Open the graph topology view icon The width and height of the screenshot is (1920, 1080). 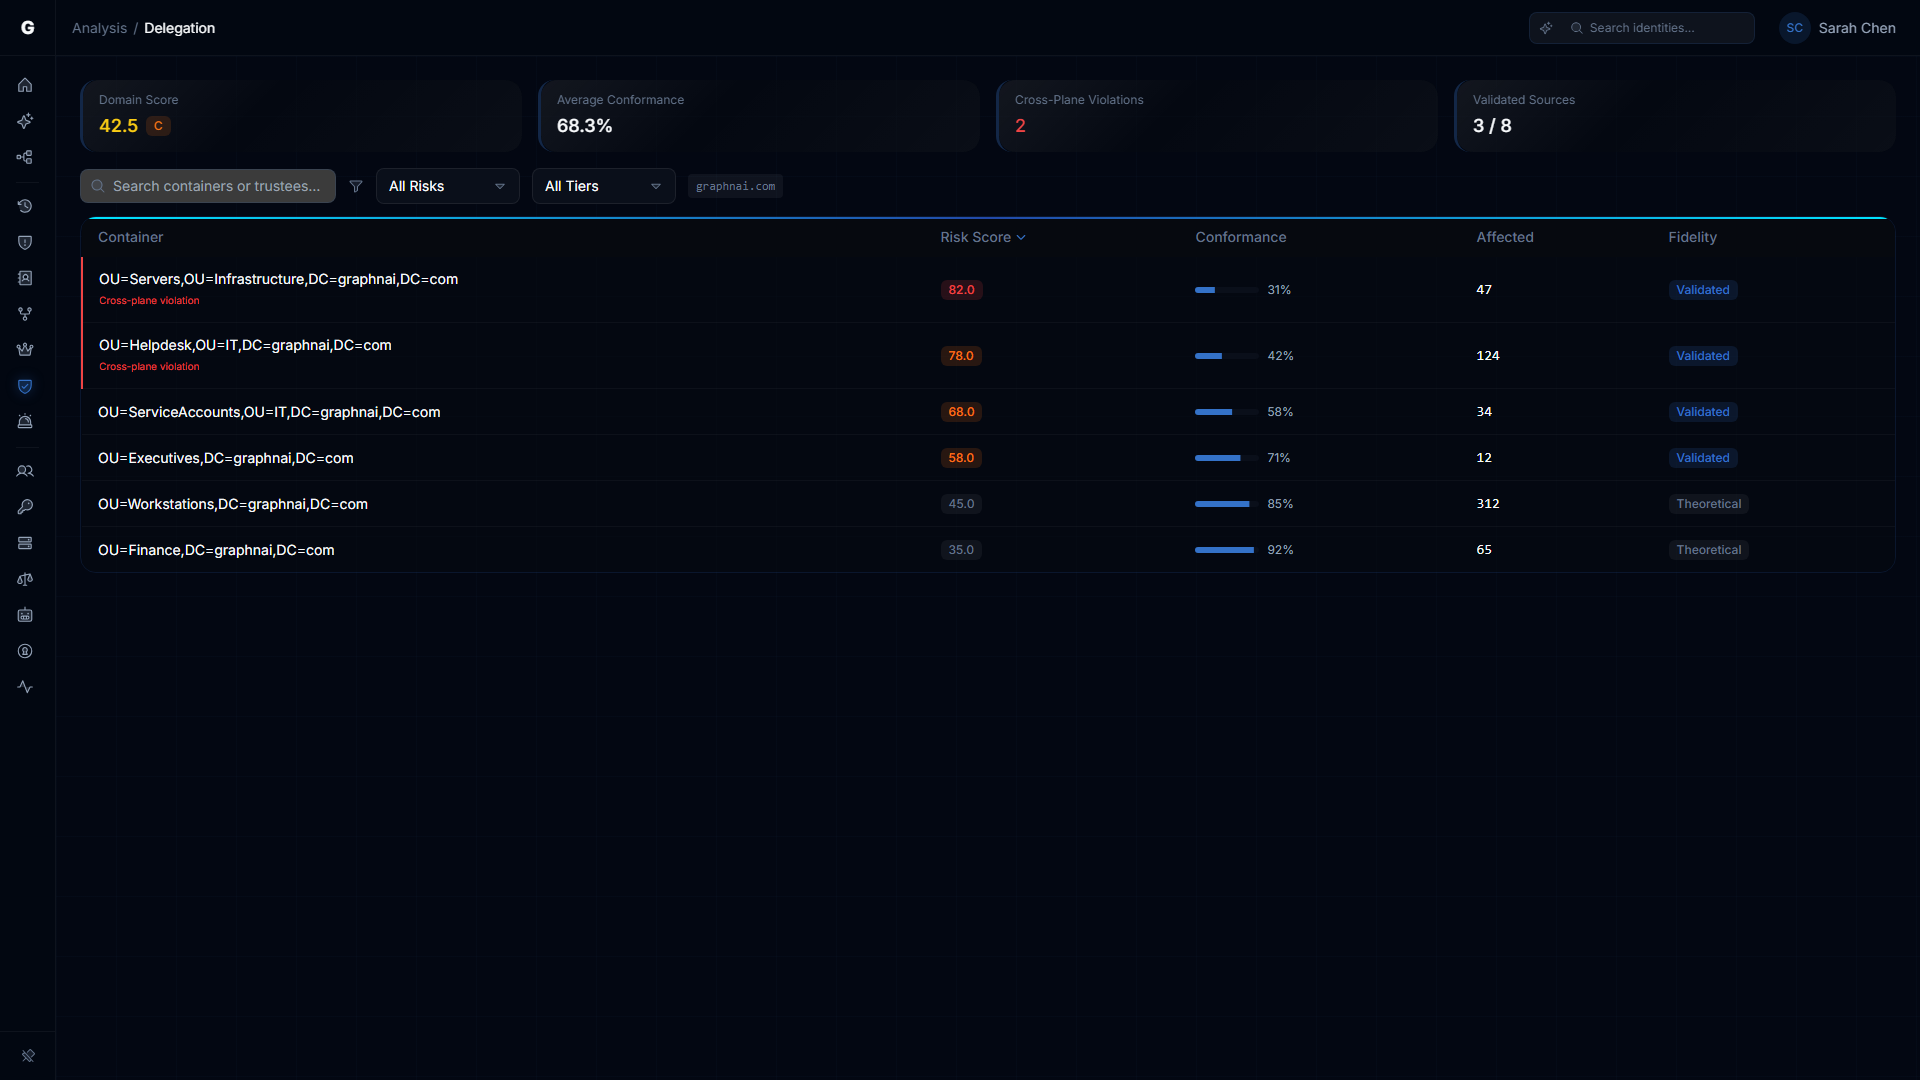click(25, 157)
